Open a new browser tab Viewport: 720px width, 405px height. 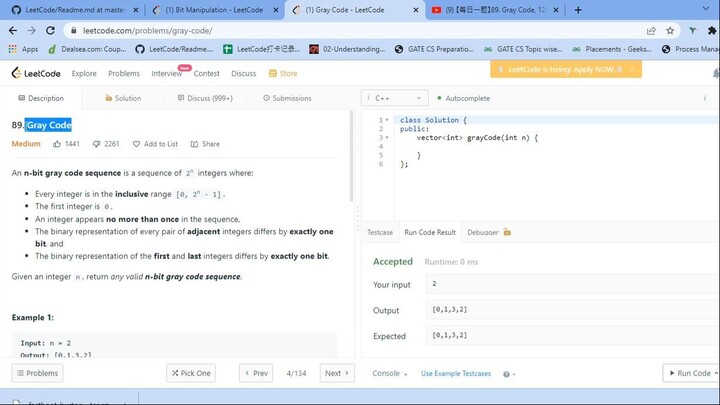[578, 10]
